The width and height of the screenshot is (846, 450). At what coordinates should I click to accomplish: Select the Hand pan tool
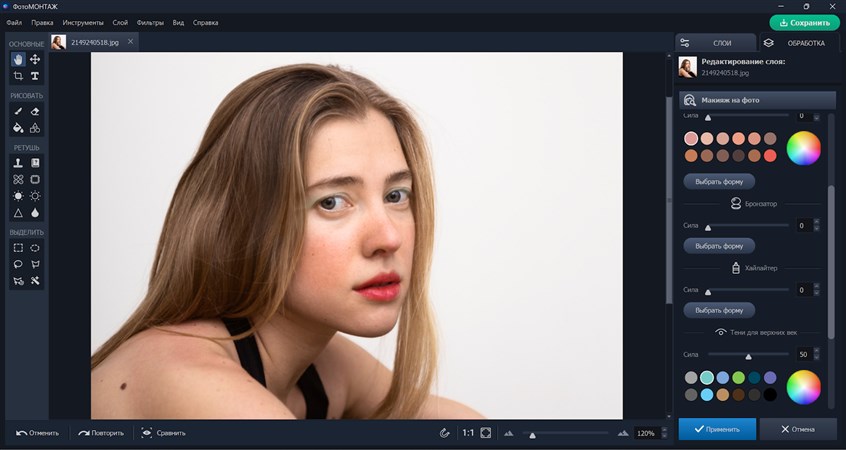point(18,60)
